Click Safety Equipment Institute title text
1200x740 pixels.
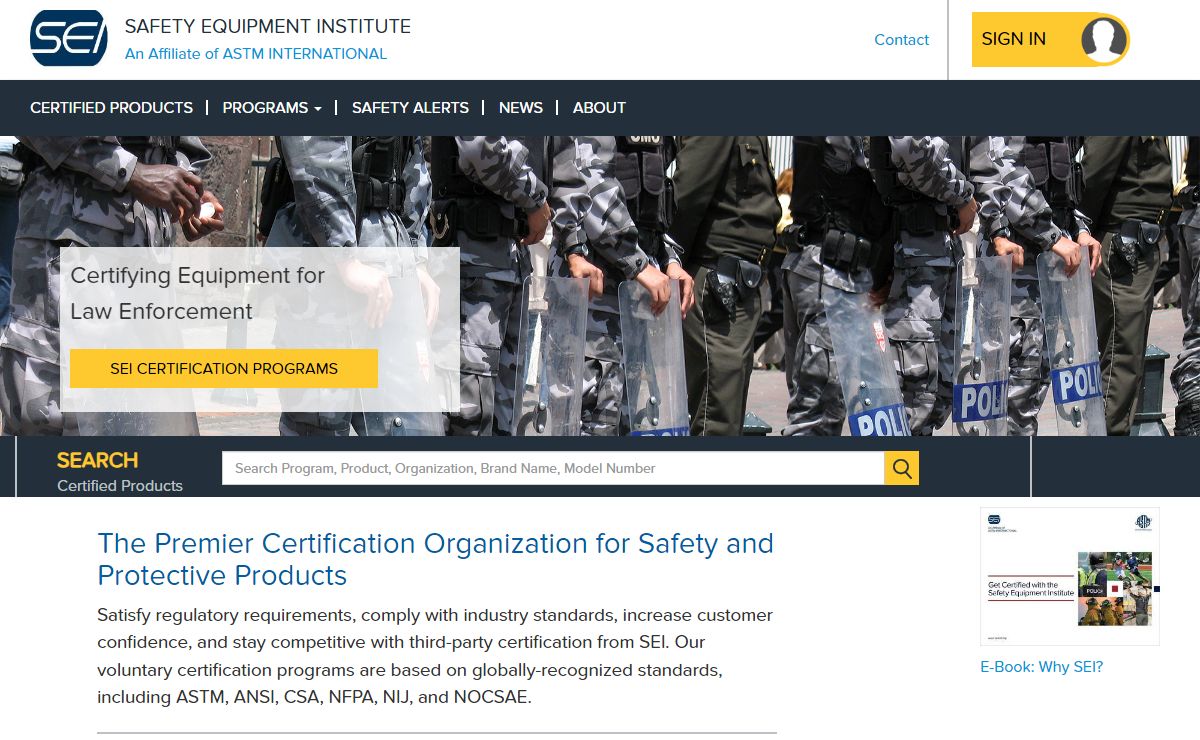tap(268, 26)
